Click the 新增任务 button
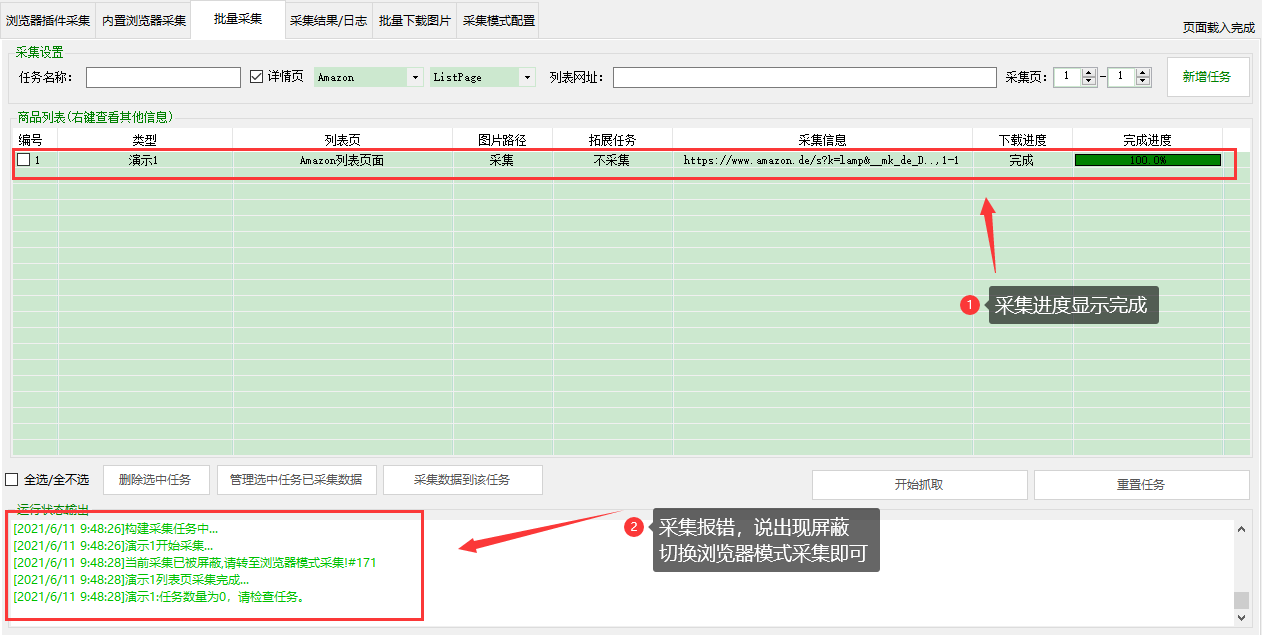 click(1208, 77)
